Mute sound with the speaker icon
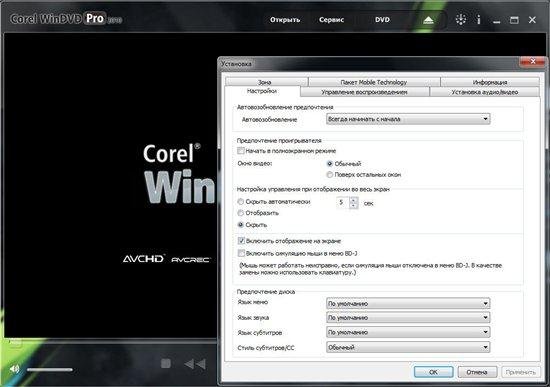 [x=14, y=369]
